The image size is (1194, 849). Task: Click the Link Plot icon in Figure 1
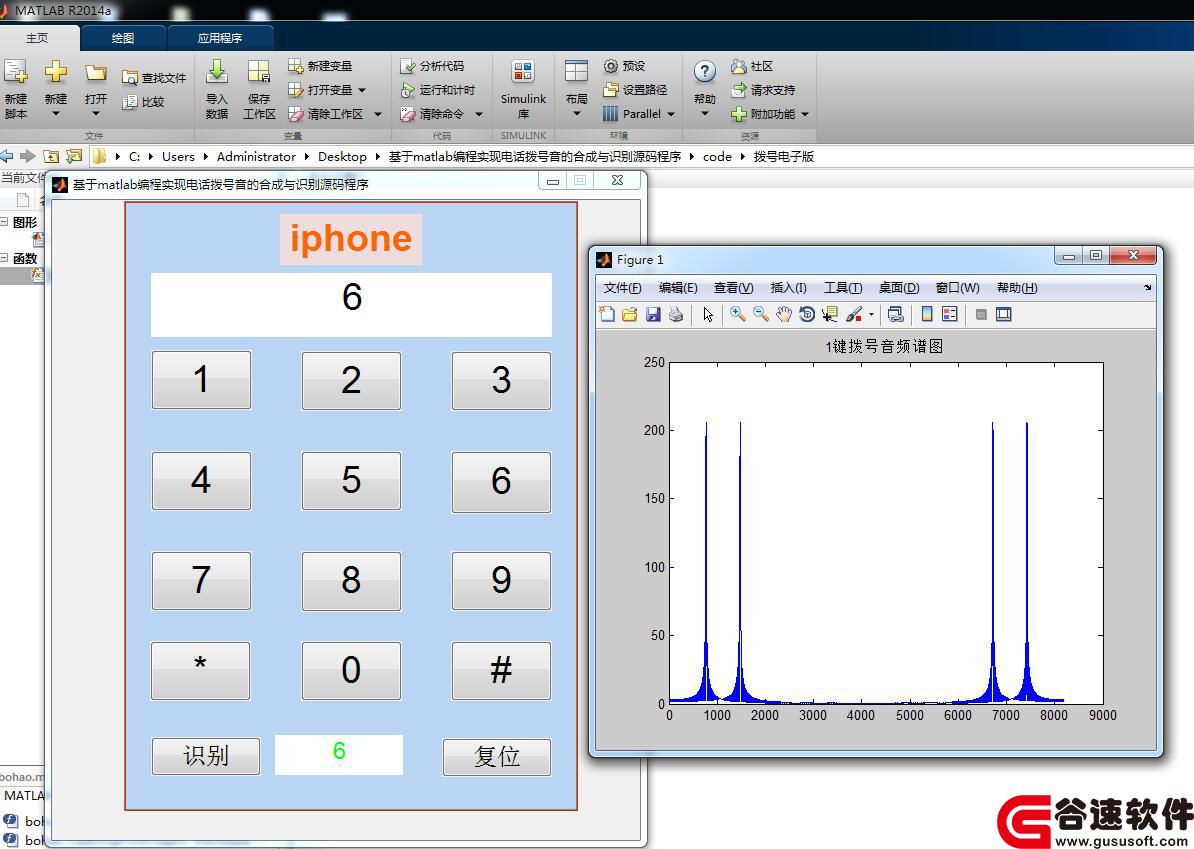[896, 314]
